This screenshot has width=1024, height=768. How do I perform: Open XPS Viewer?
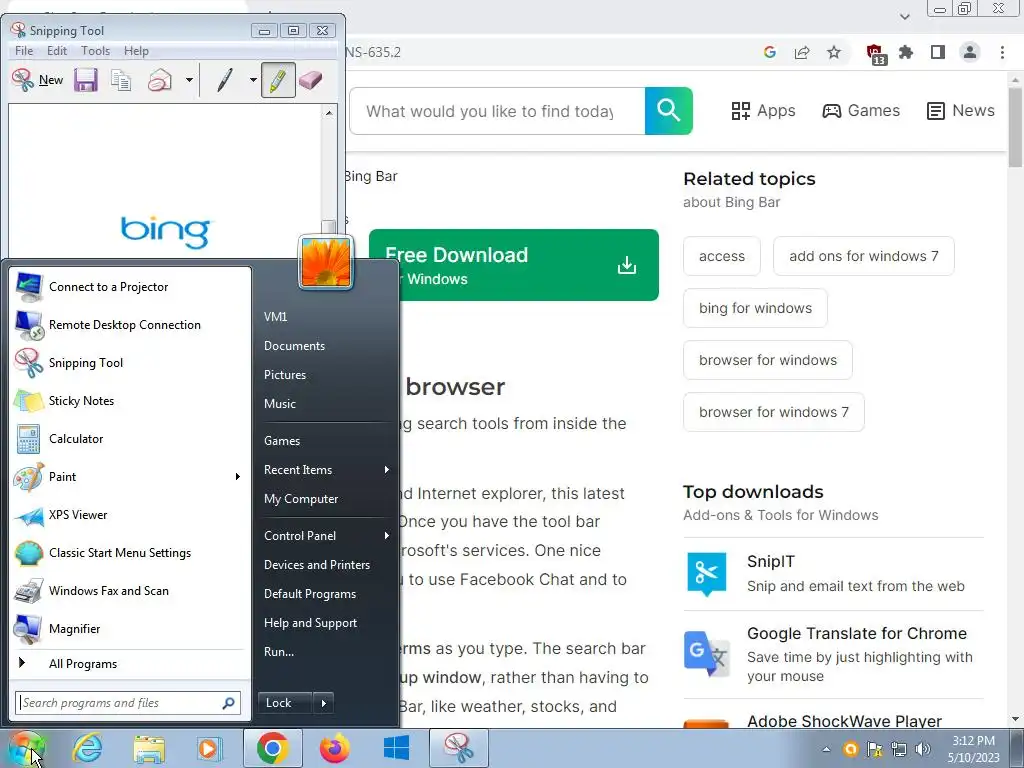click(x=129, y=515)
